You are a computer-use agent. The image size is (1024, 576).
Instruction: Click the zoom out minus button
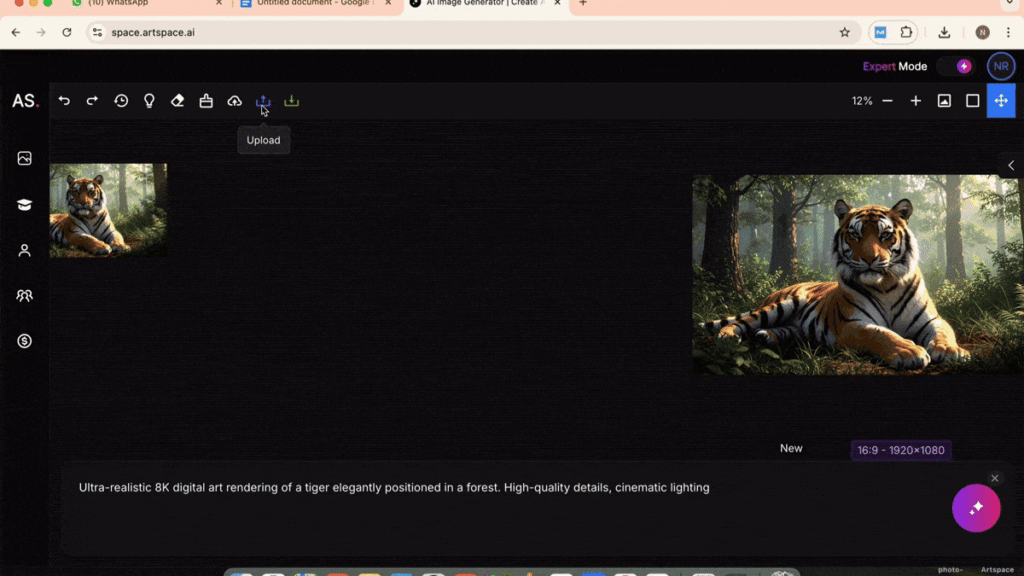point(887,101)
